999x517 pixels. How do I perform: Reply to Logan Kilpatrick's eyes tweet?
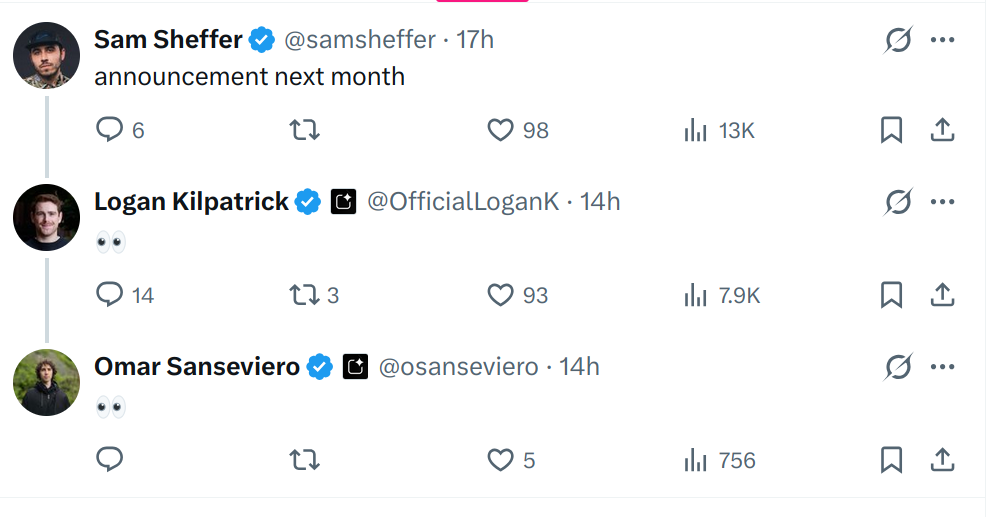click(109, 295)
